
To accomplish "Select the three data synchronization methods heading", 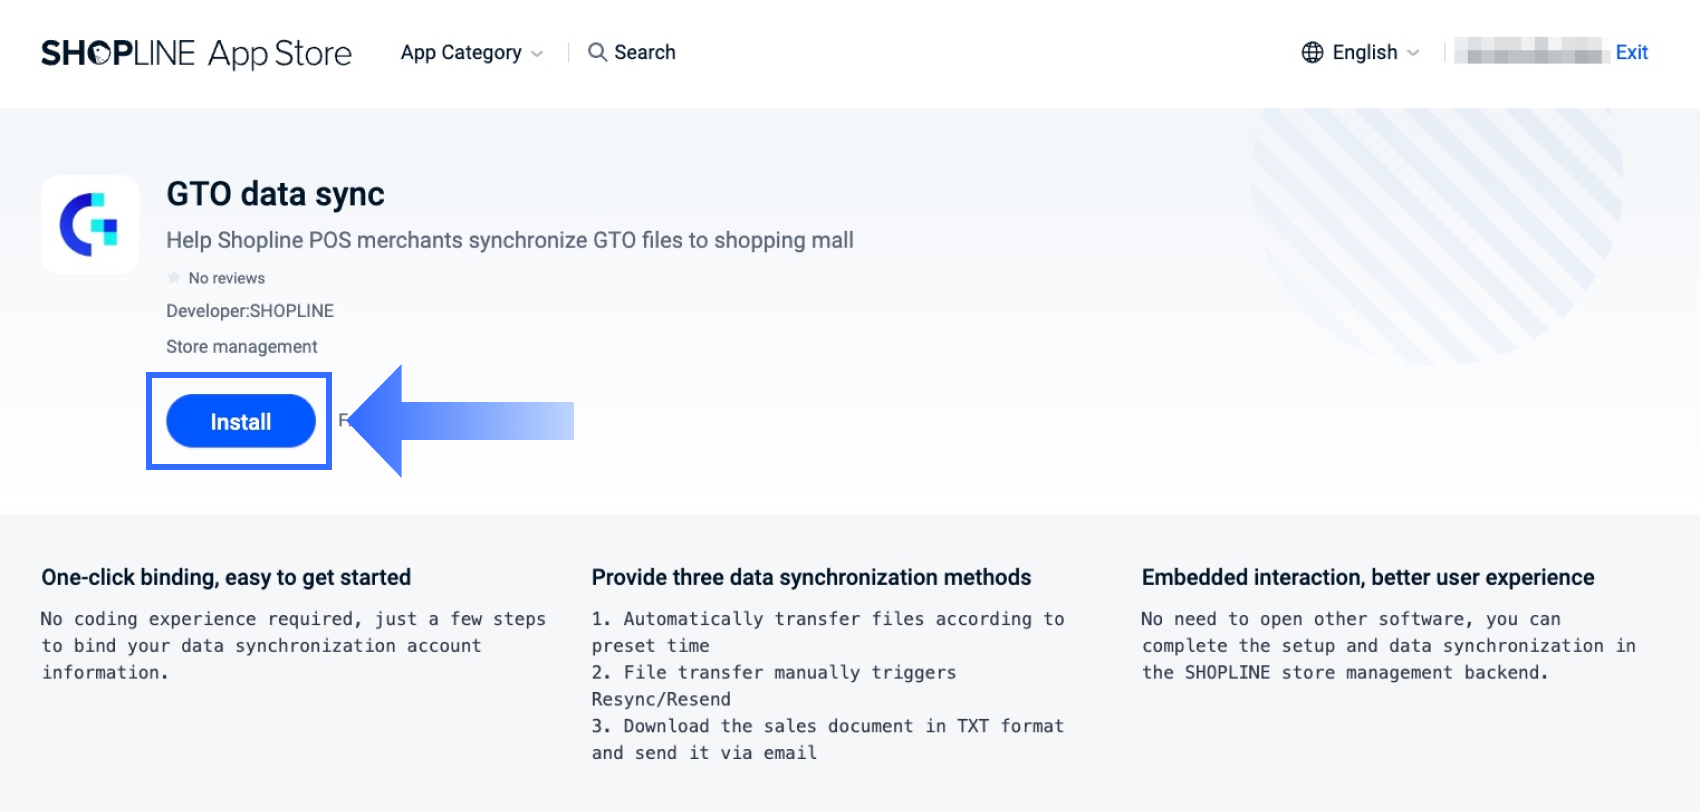I will pyautogui.click(x=811, y=577).
